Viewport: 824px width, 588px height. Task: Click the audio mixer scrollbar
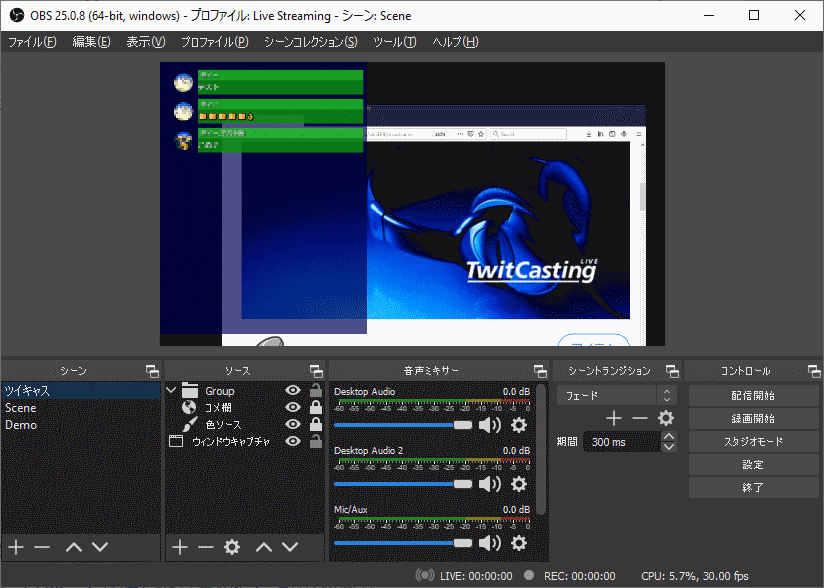(542, 451)
